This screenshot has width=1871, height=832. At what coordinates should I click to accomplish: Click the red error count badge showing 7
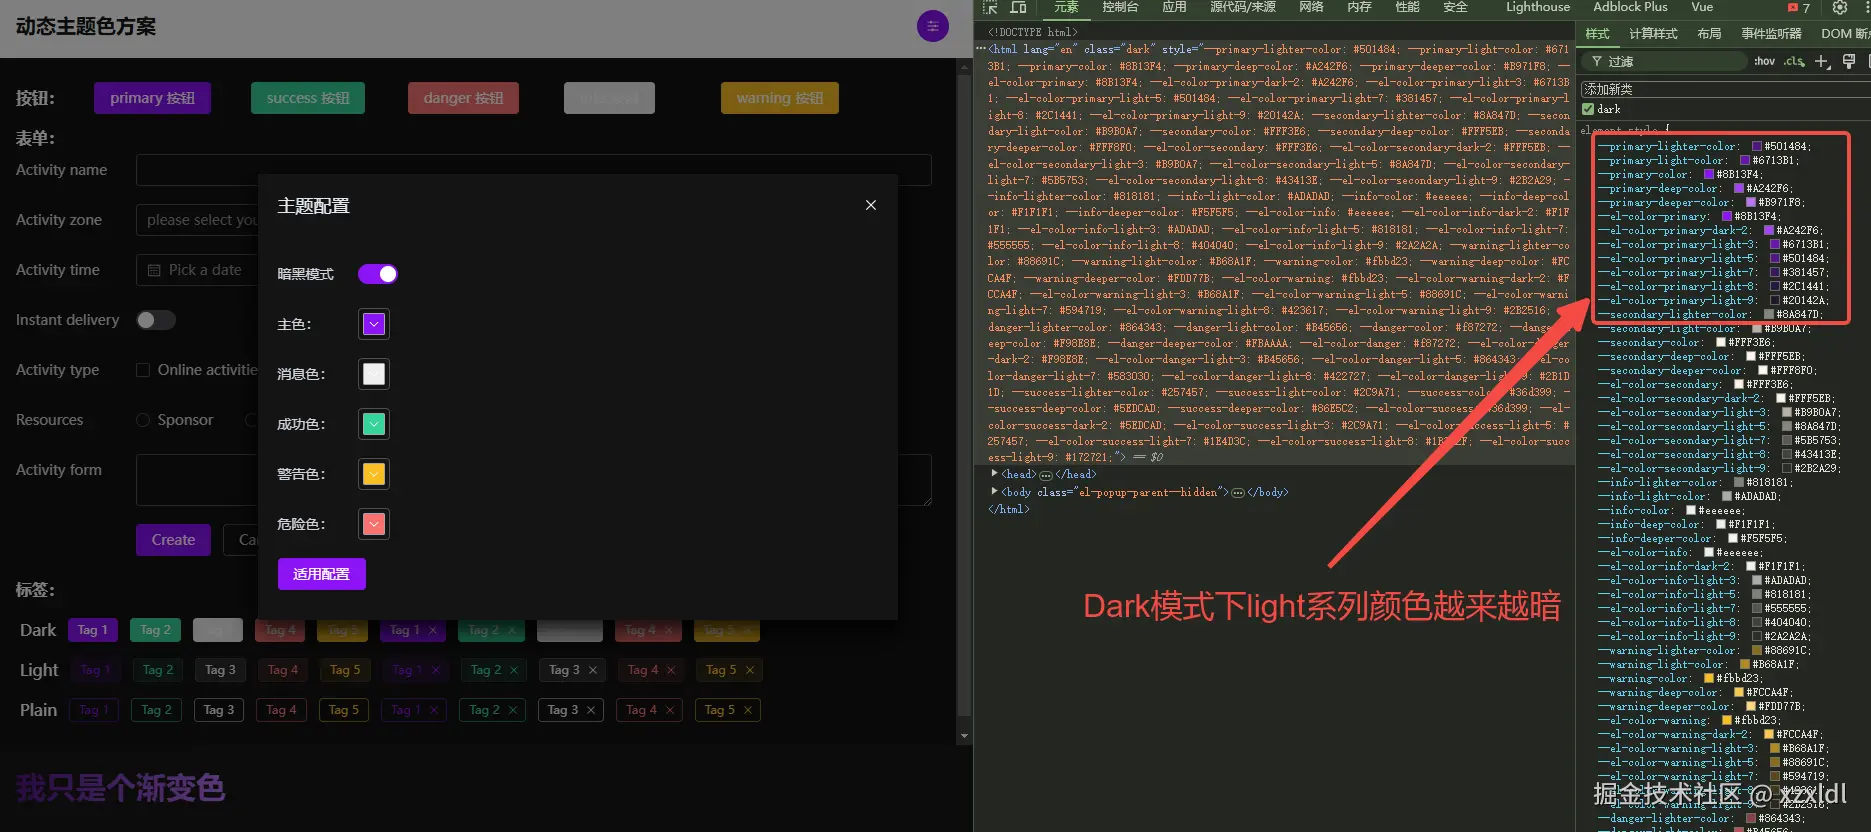click(1799, 7)
